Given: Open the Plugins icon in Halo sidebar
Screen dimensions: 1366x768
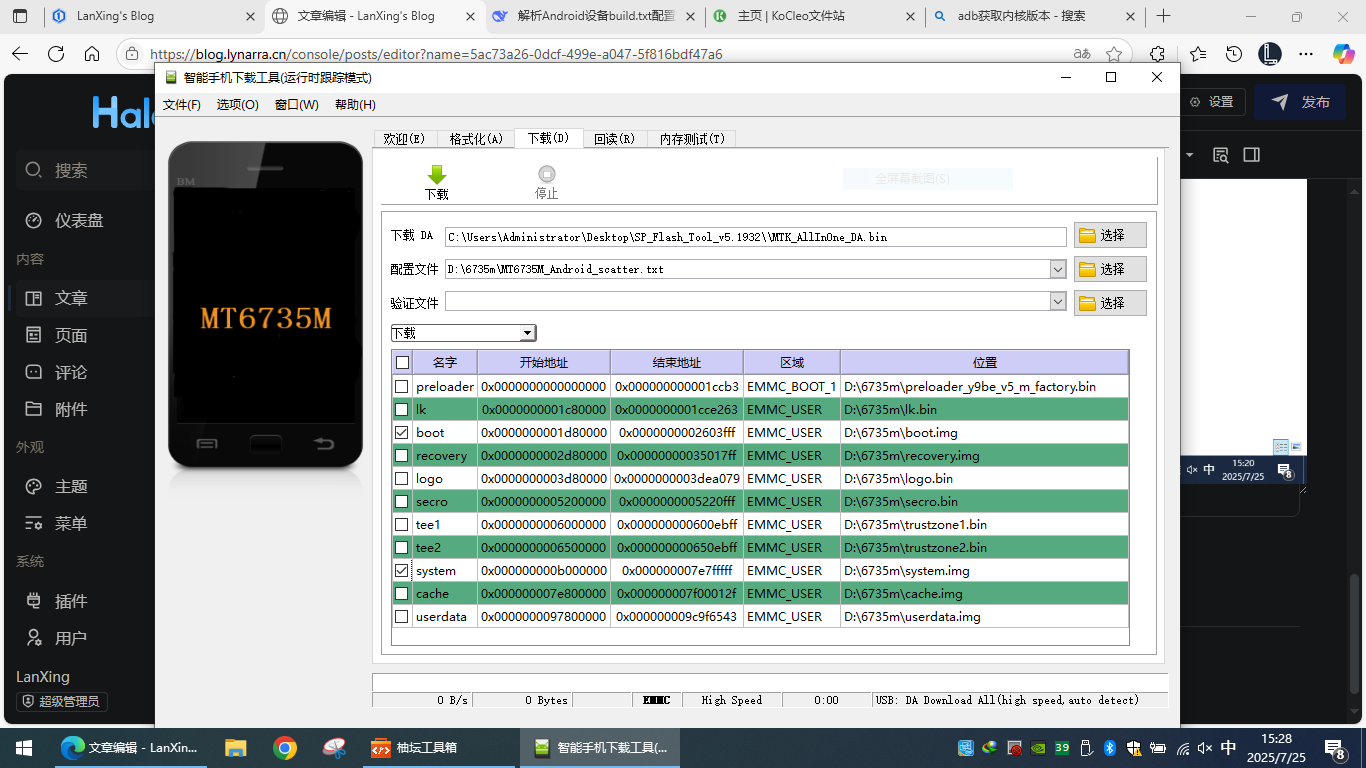Looking at the screenshot, I should (x=34, y=601).
